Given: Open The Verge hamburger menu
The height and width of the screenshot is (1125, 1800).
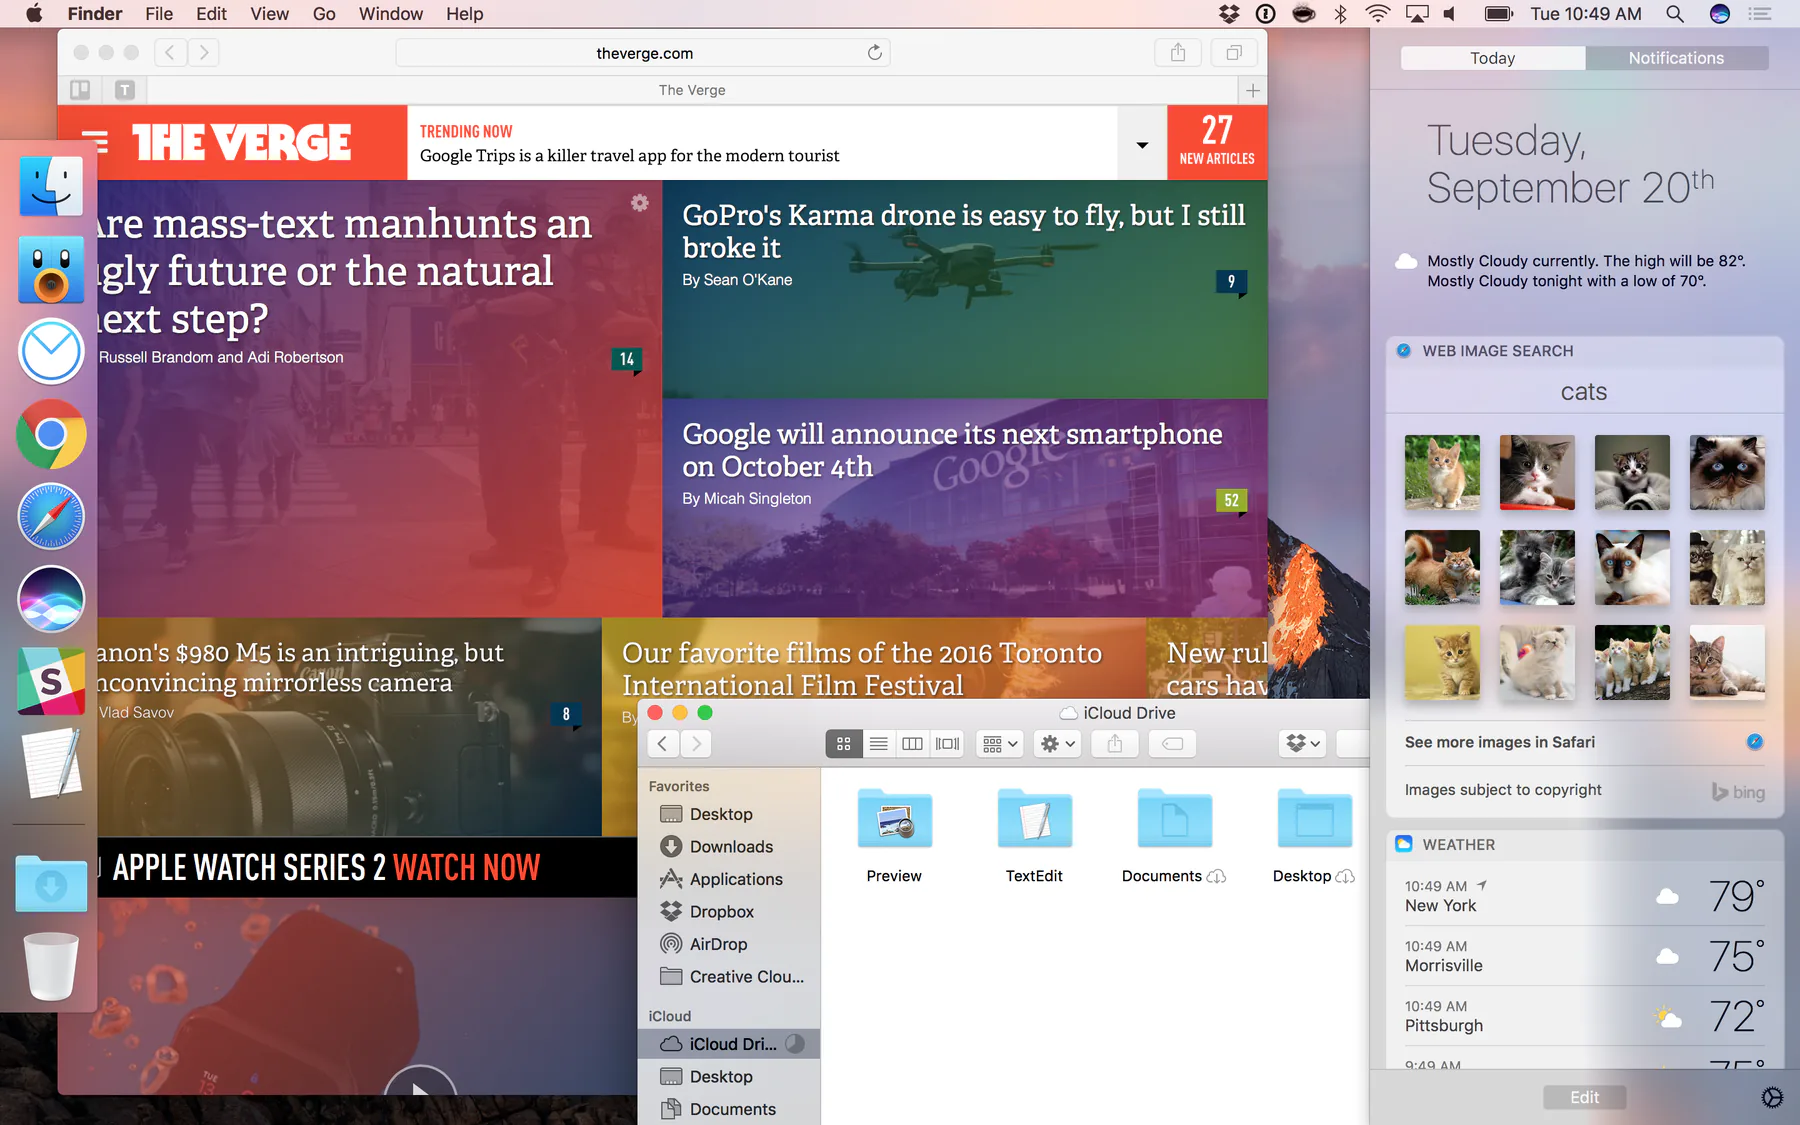Looking at the screenshot, I should point(95,141).
